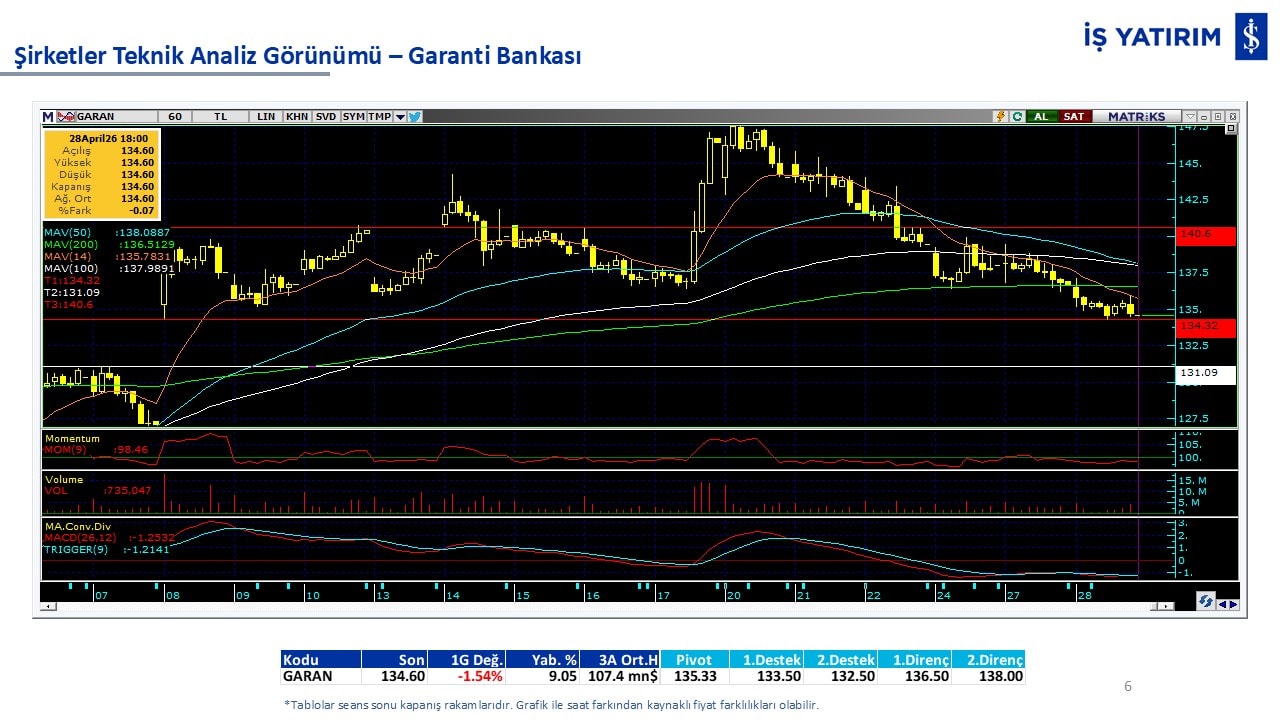The width and height of the screenshot is (1280, 720).
Task: Click the lightning bolt quick-order icon
Action: coord(999,116)
